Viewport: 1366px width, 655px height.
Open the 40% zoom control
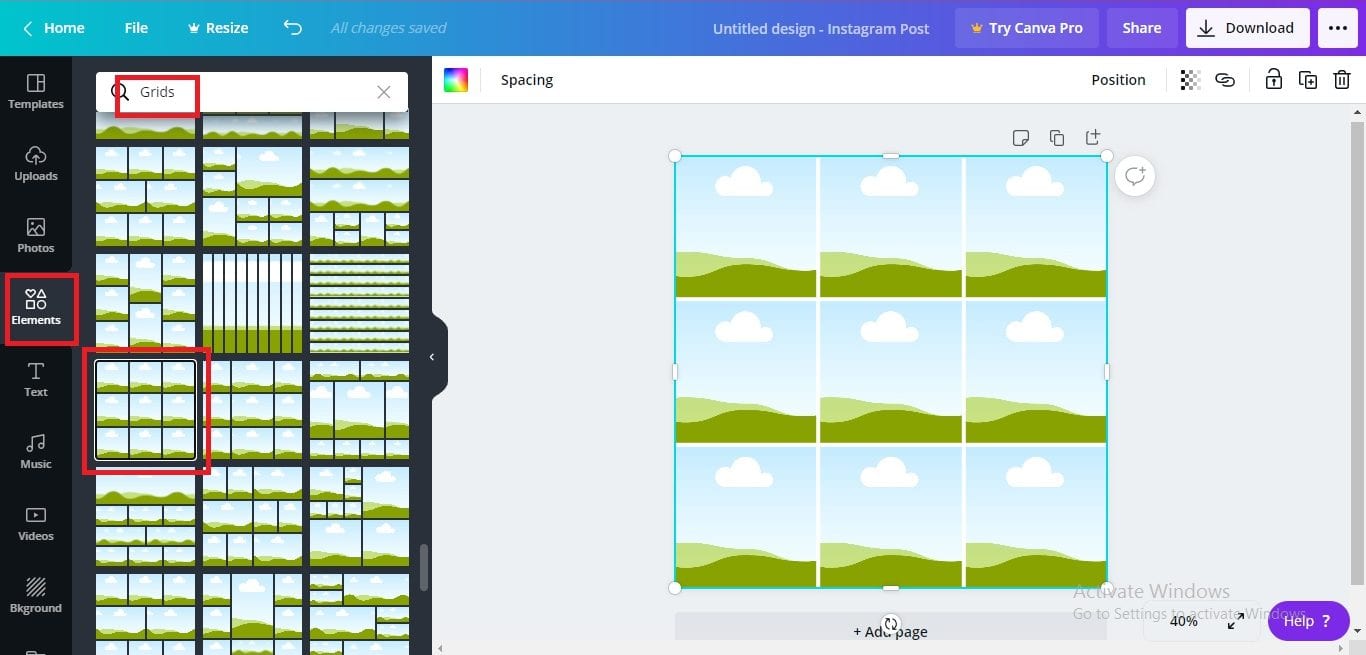[1184, 621]
